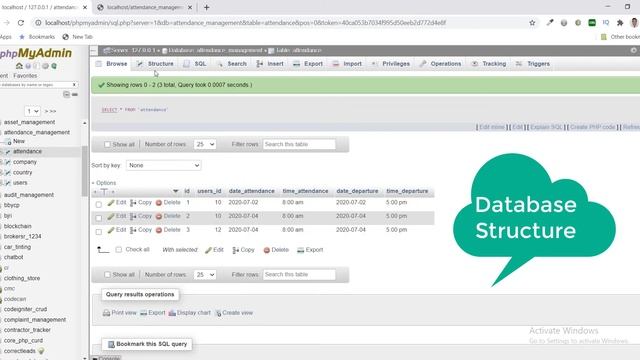Open the Operations tab

point(440,64)
